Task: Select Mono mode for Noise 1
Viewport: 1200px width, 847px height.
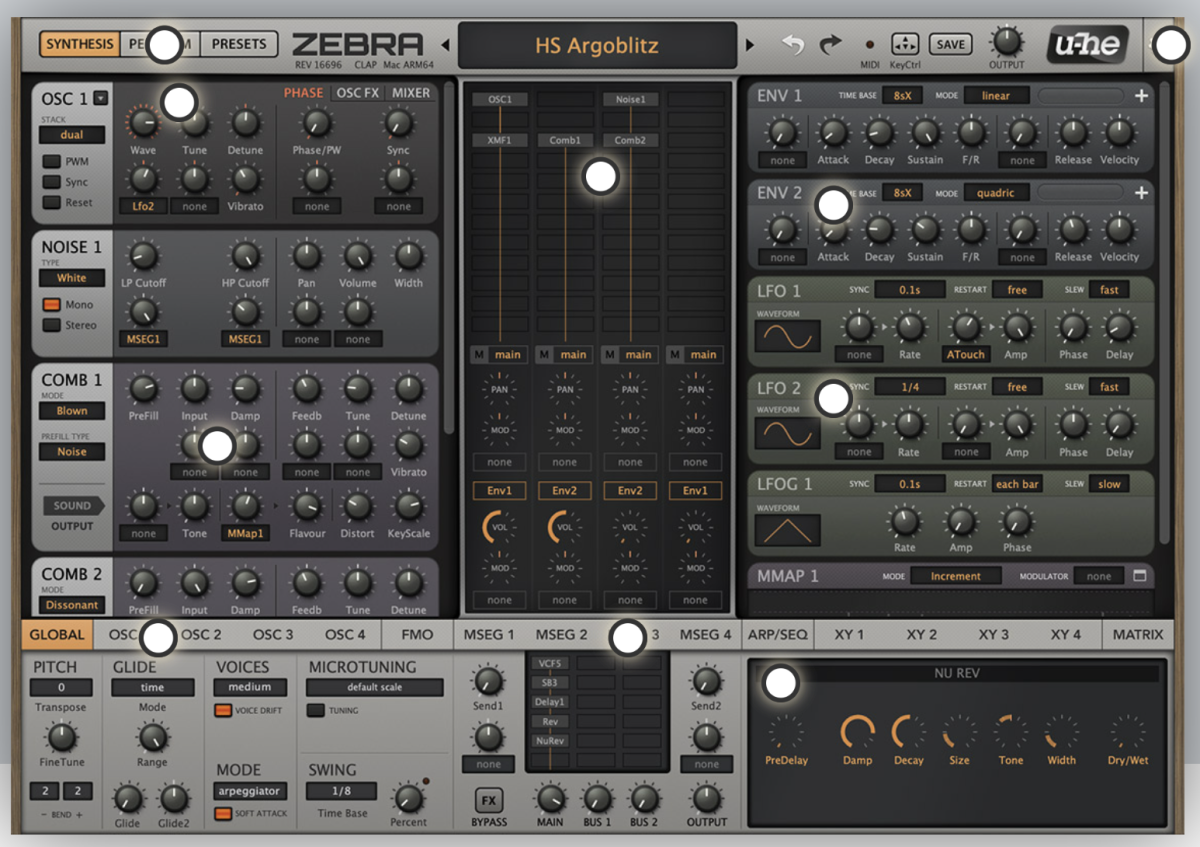Action: coord(50,305)
